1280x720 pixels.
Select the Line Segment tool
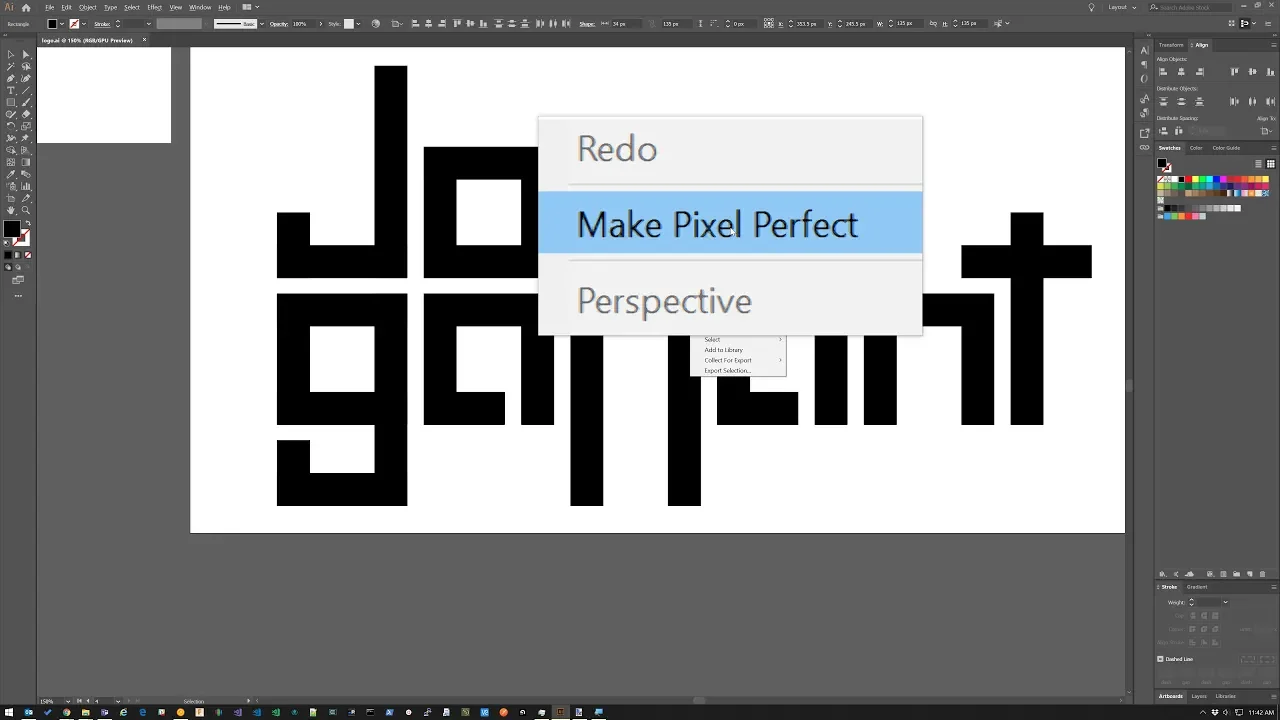26,91
